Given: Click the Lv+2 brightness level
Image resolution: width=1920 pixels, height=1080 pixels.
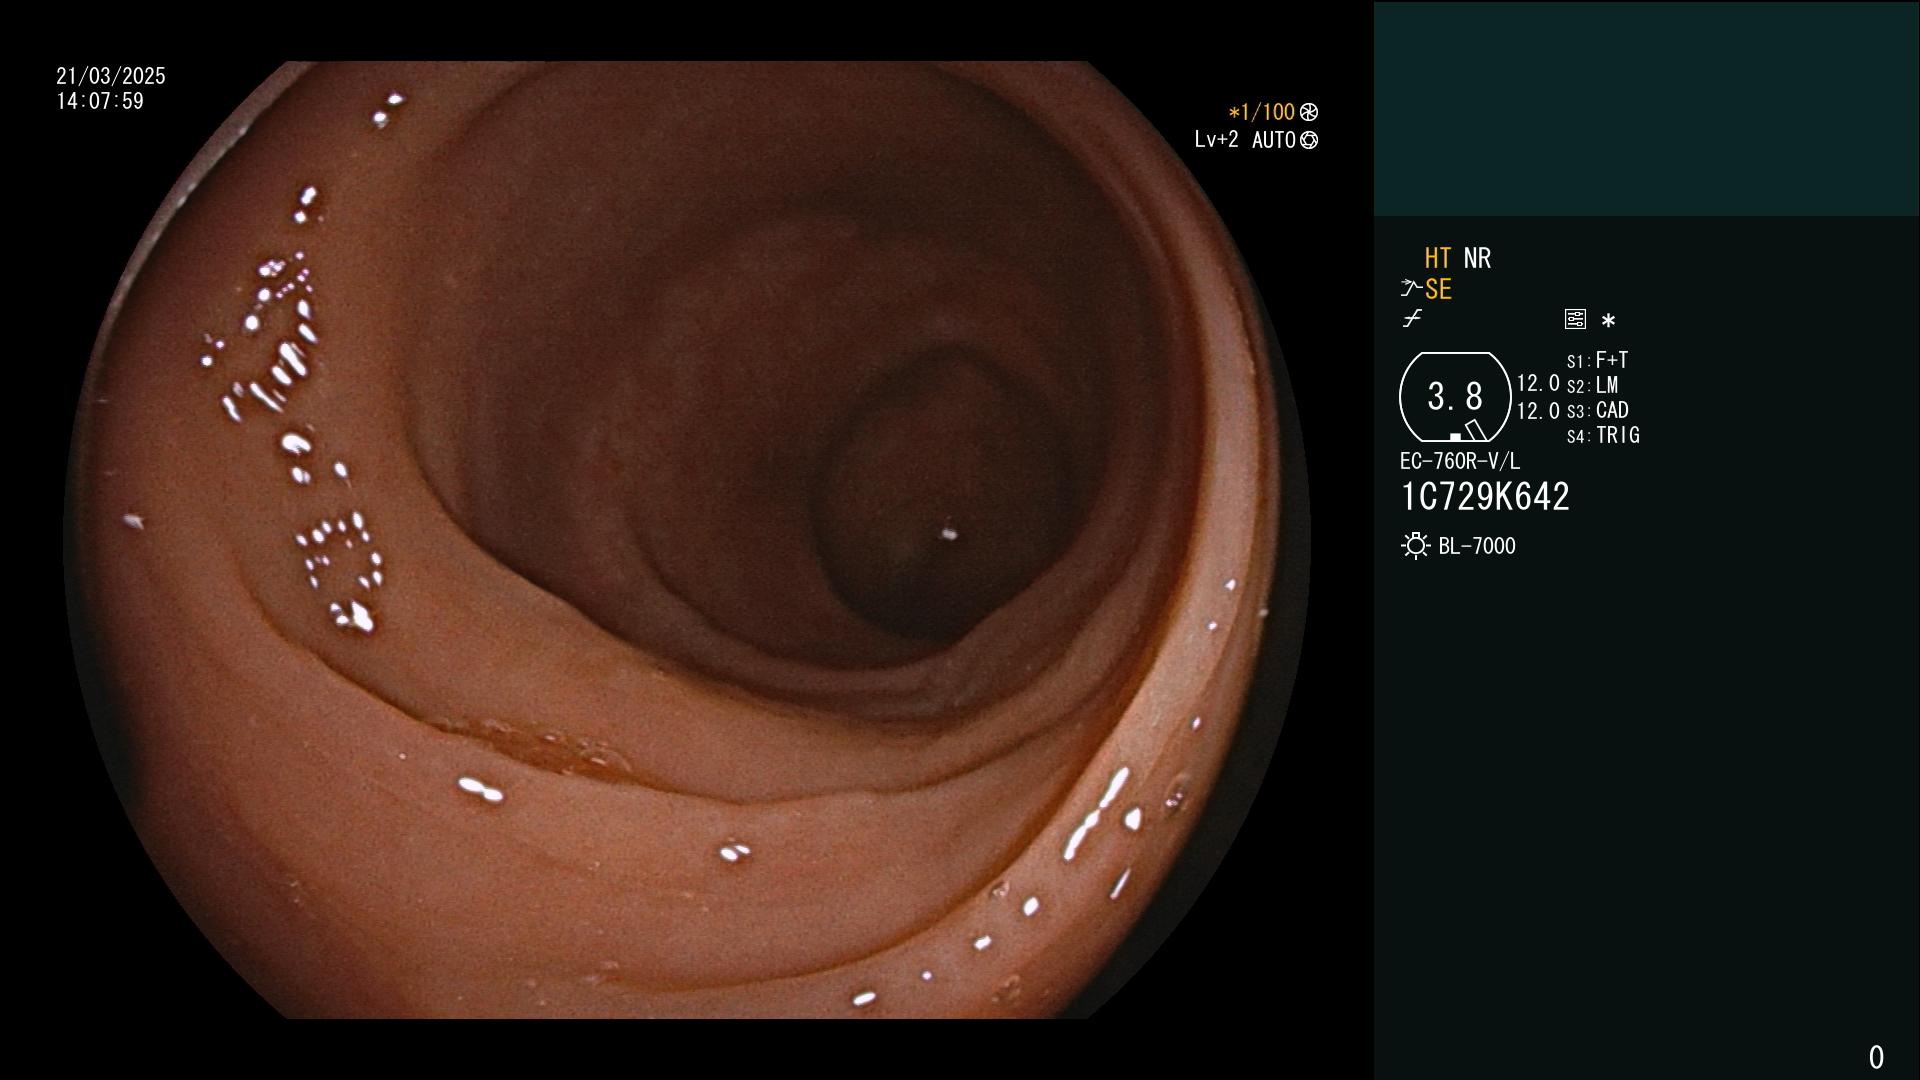Looking at the screenshot, I should 1216,140.
